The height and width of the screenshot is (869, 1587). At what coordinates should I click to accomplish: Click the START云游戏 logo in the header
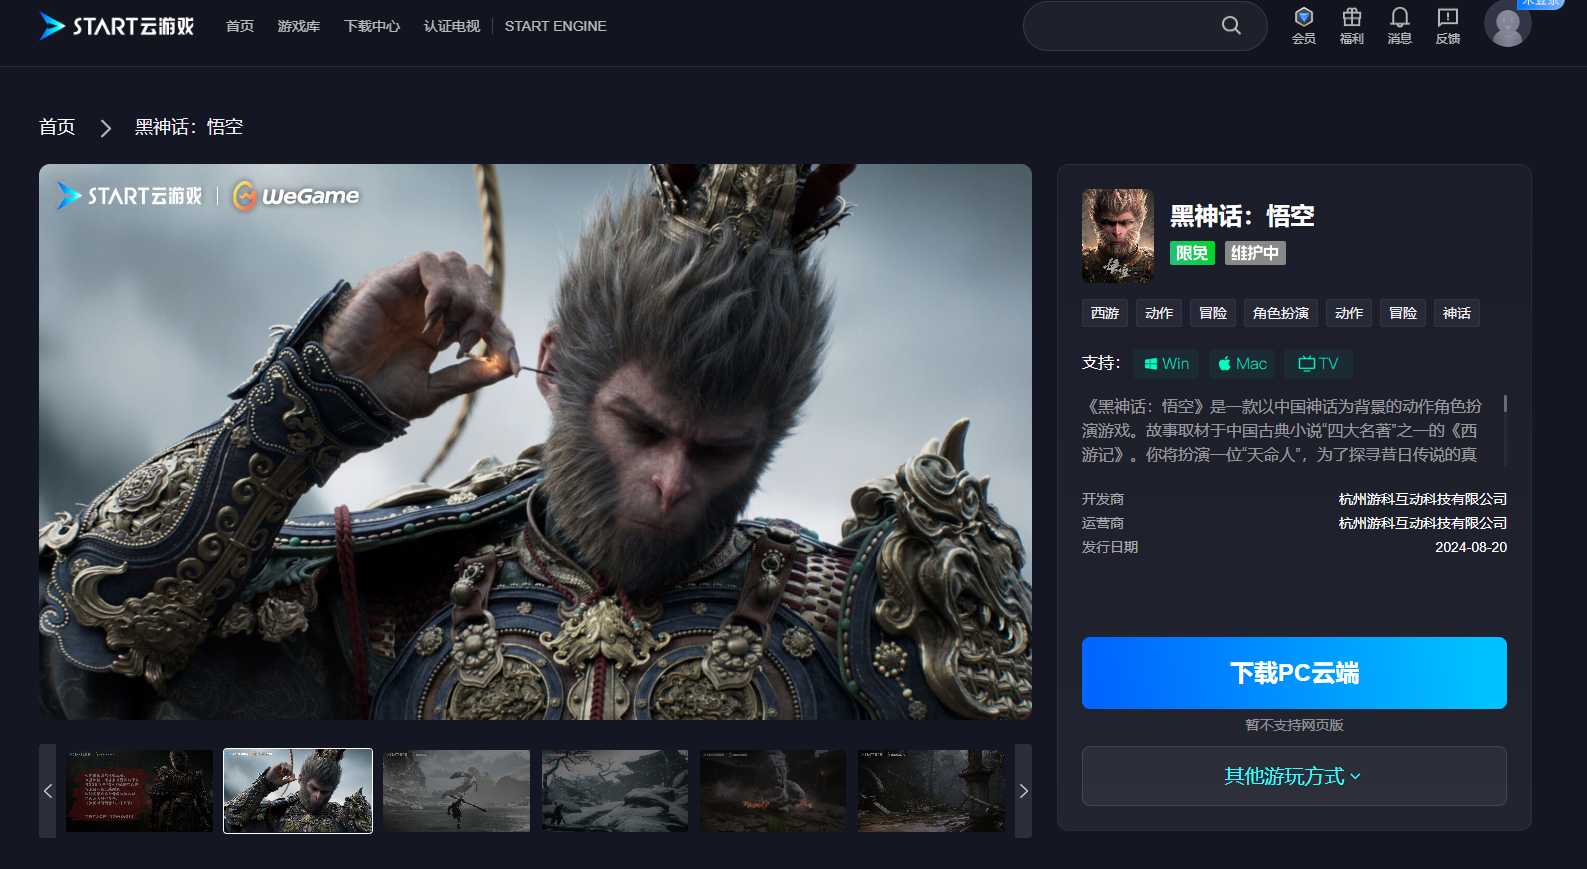tap(116, 26)
